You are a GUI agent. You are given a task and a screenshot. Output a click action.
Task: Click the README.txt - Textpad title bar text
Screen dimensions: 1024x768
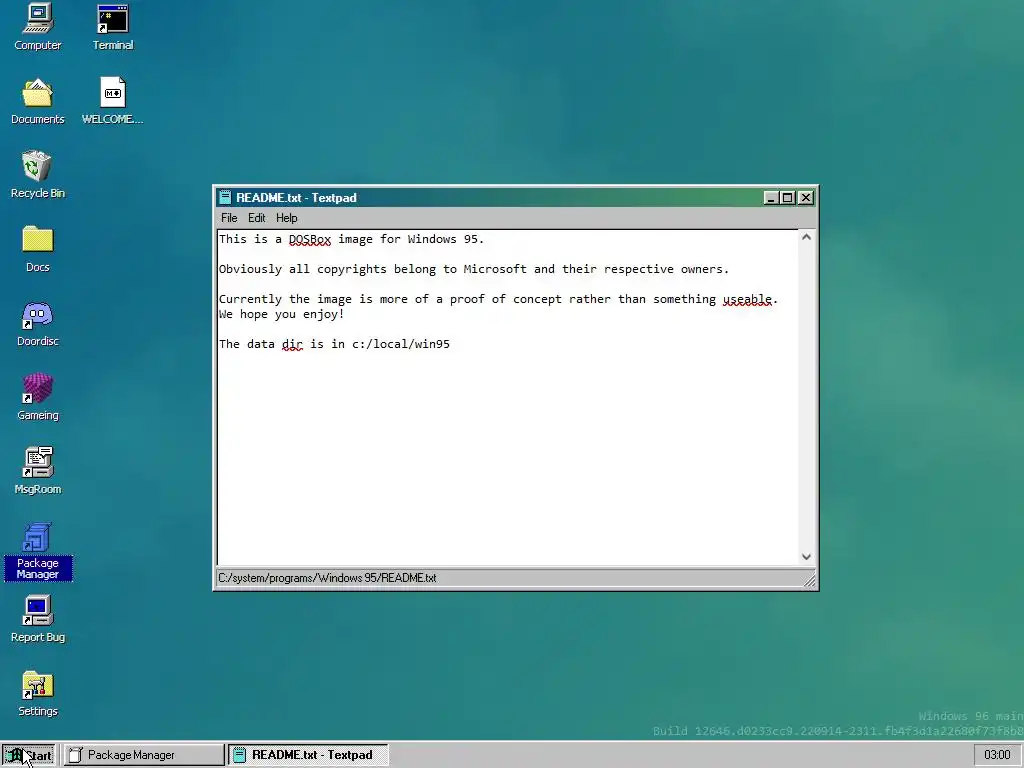tap(296, 198)
